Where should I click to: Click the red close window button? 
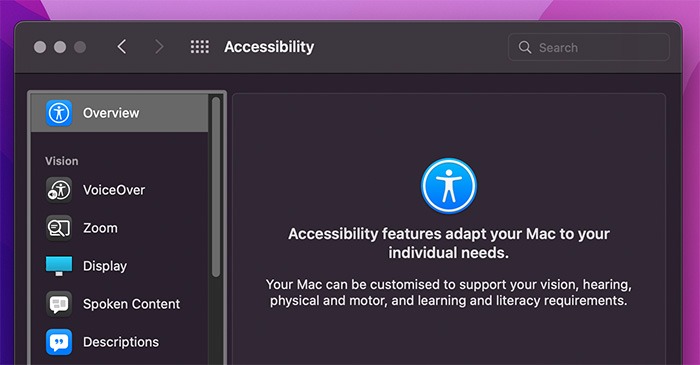(x=40, y=47)
